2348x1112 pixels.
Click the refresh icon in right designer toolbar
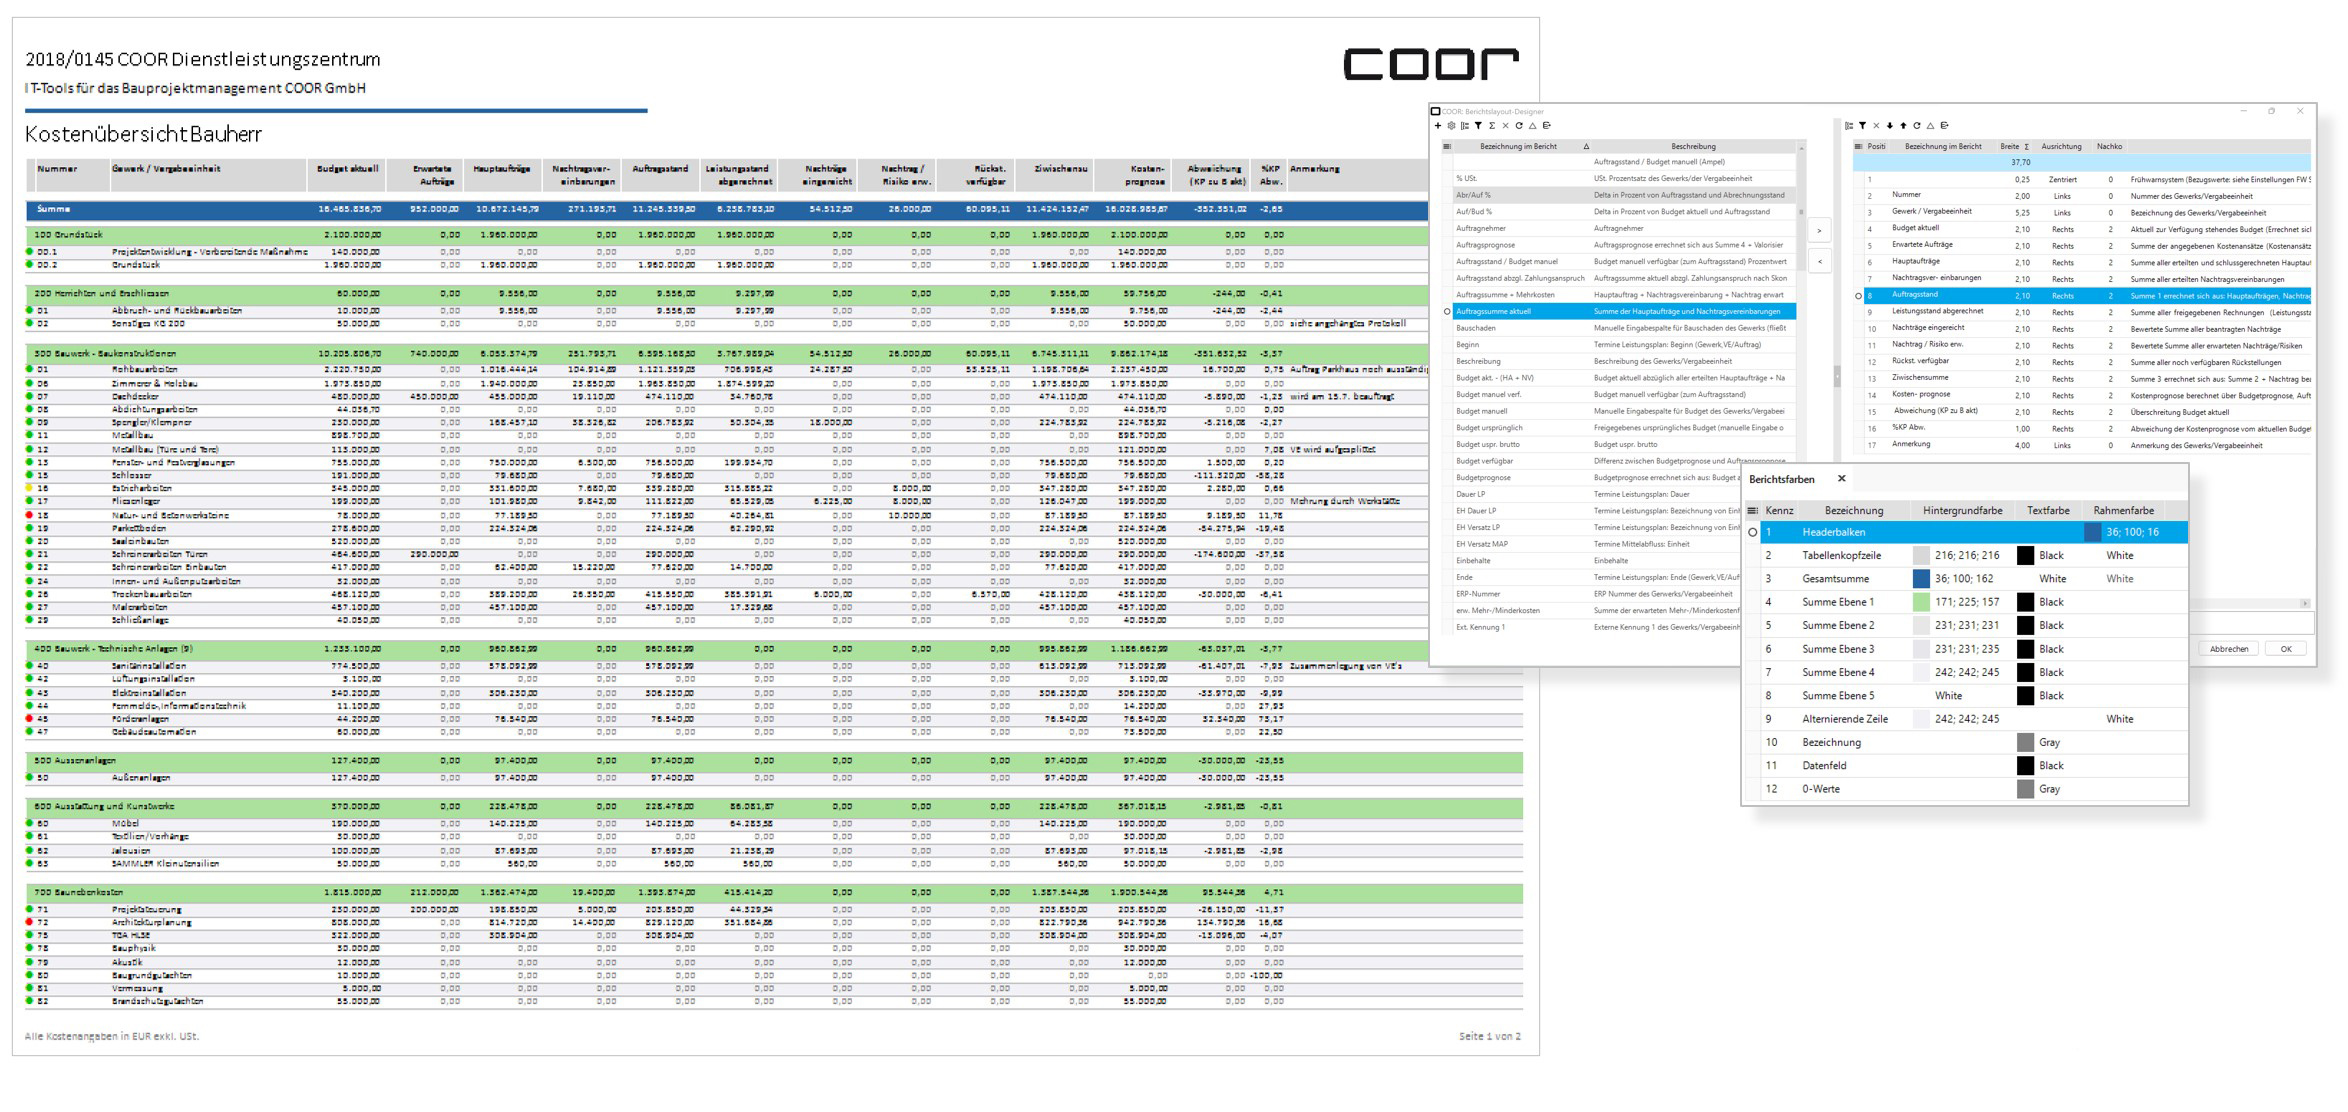1917,126
